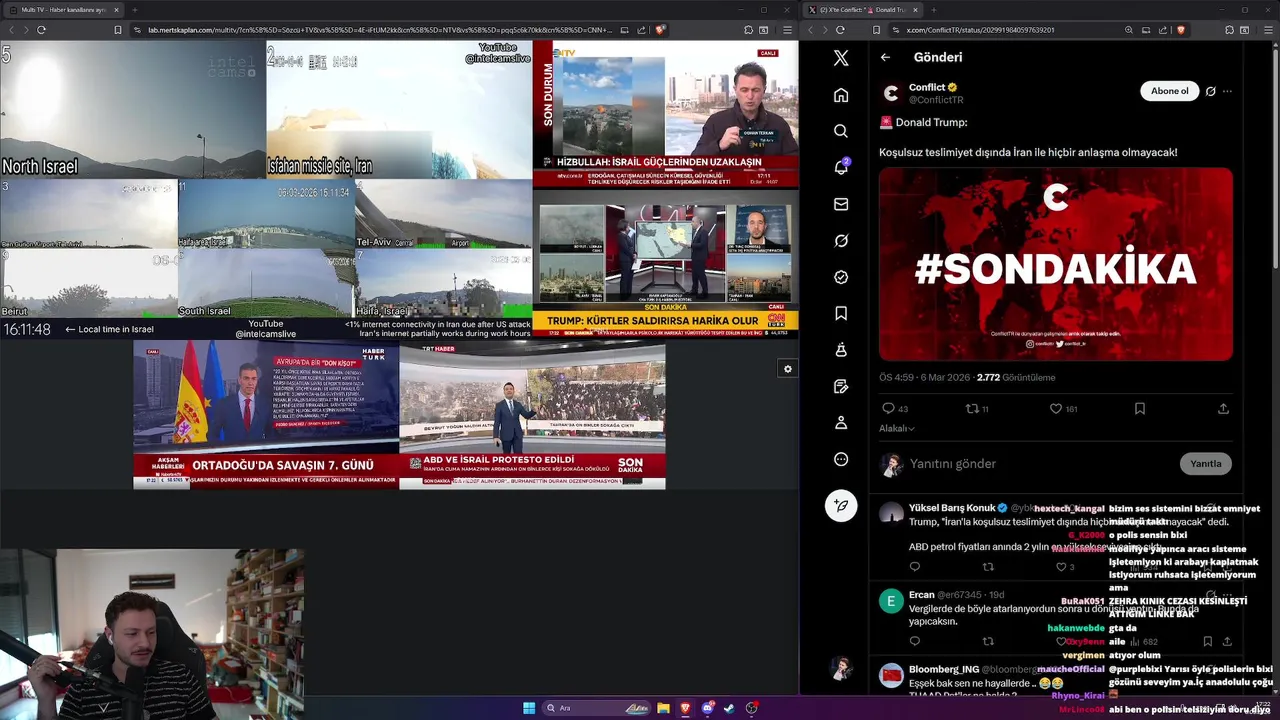Go back using Gönderi back arrow
This screenshot has width=1280, height=720.
click(x=885, y=57)
